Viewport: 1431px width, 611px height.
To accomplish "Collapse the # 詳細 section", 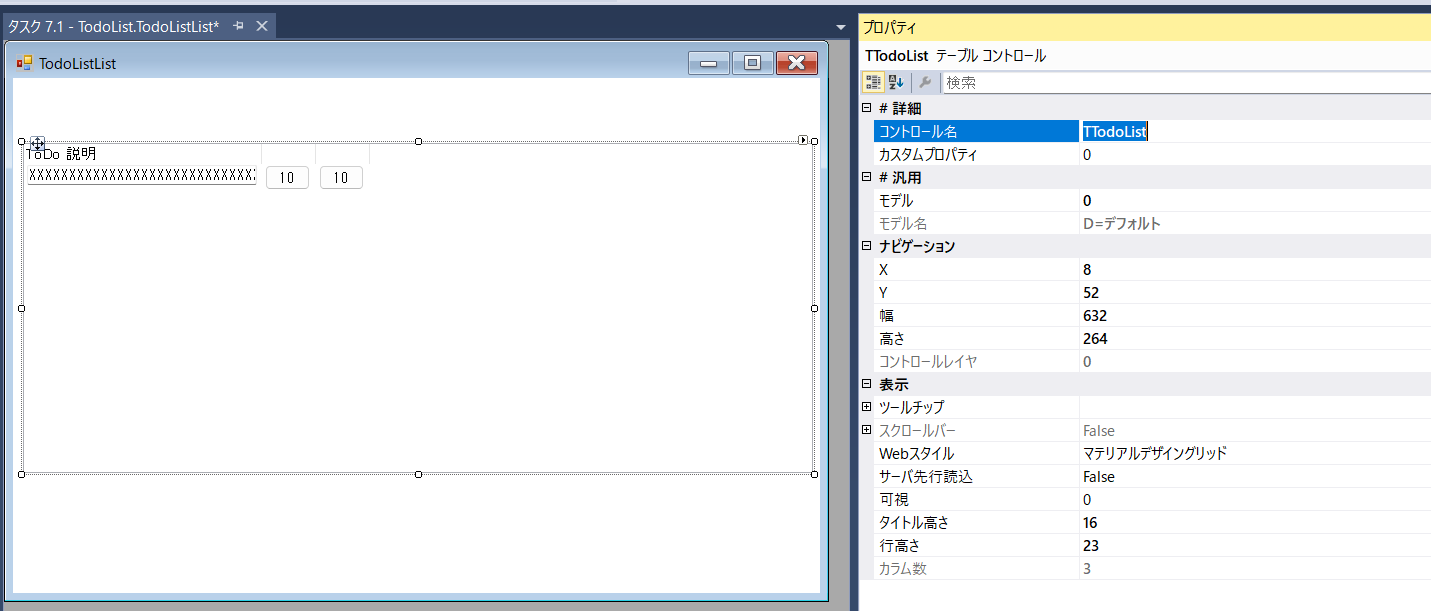I will 866,108.
